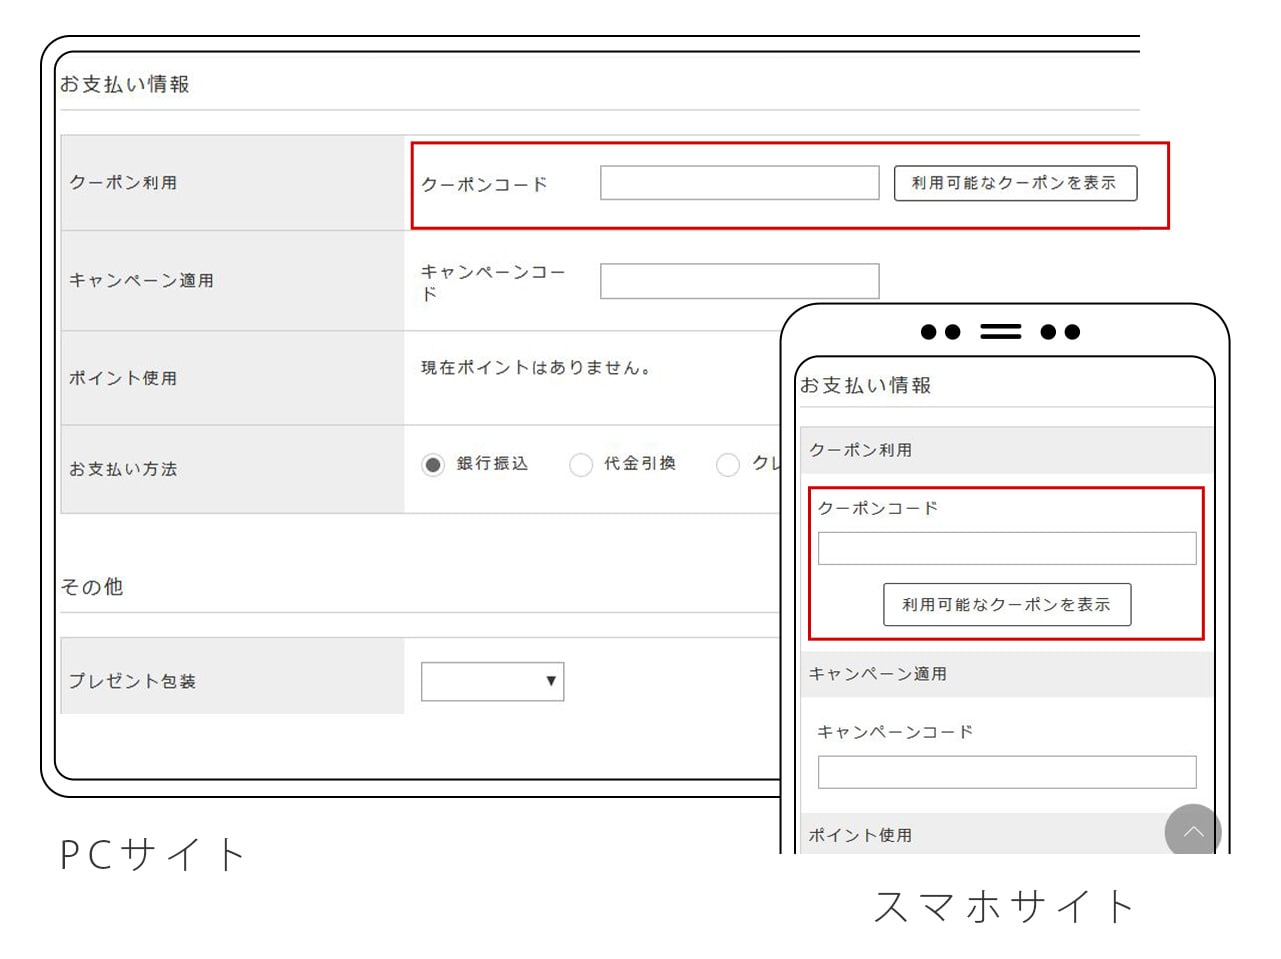Click the smartphone 利用可能なクーポンを表示 button
The height and width of the screenshot is (959, 1281).
coord(1007,604)
